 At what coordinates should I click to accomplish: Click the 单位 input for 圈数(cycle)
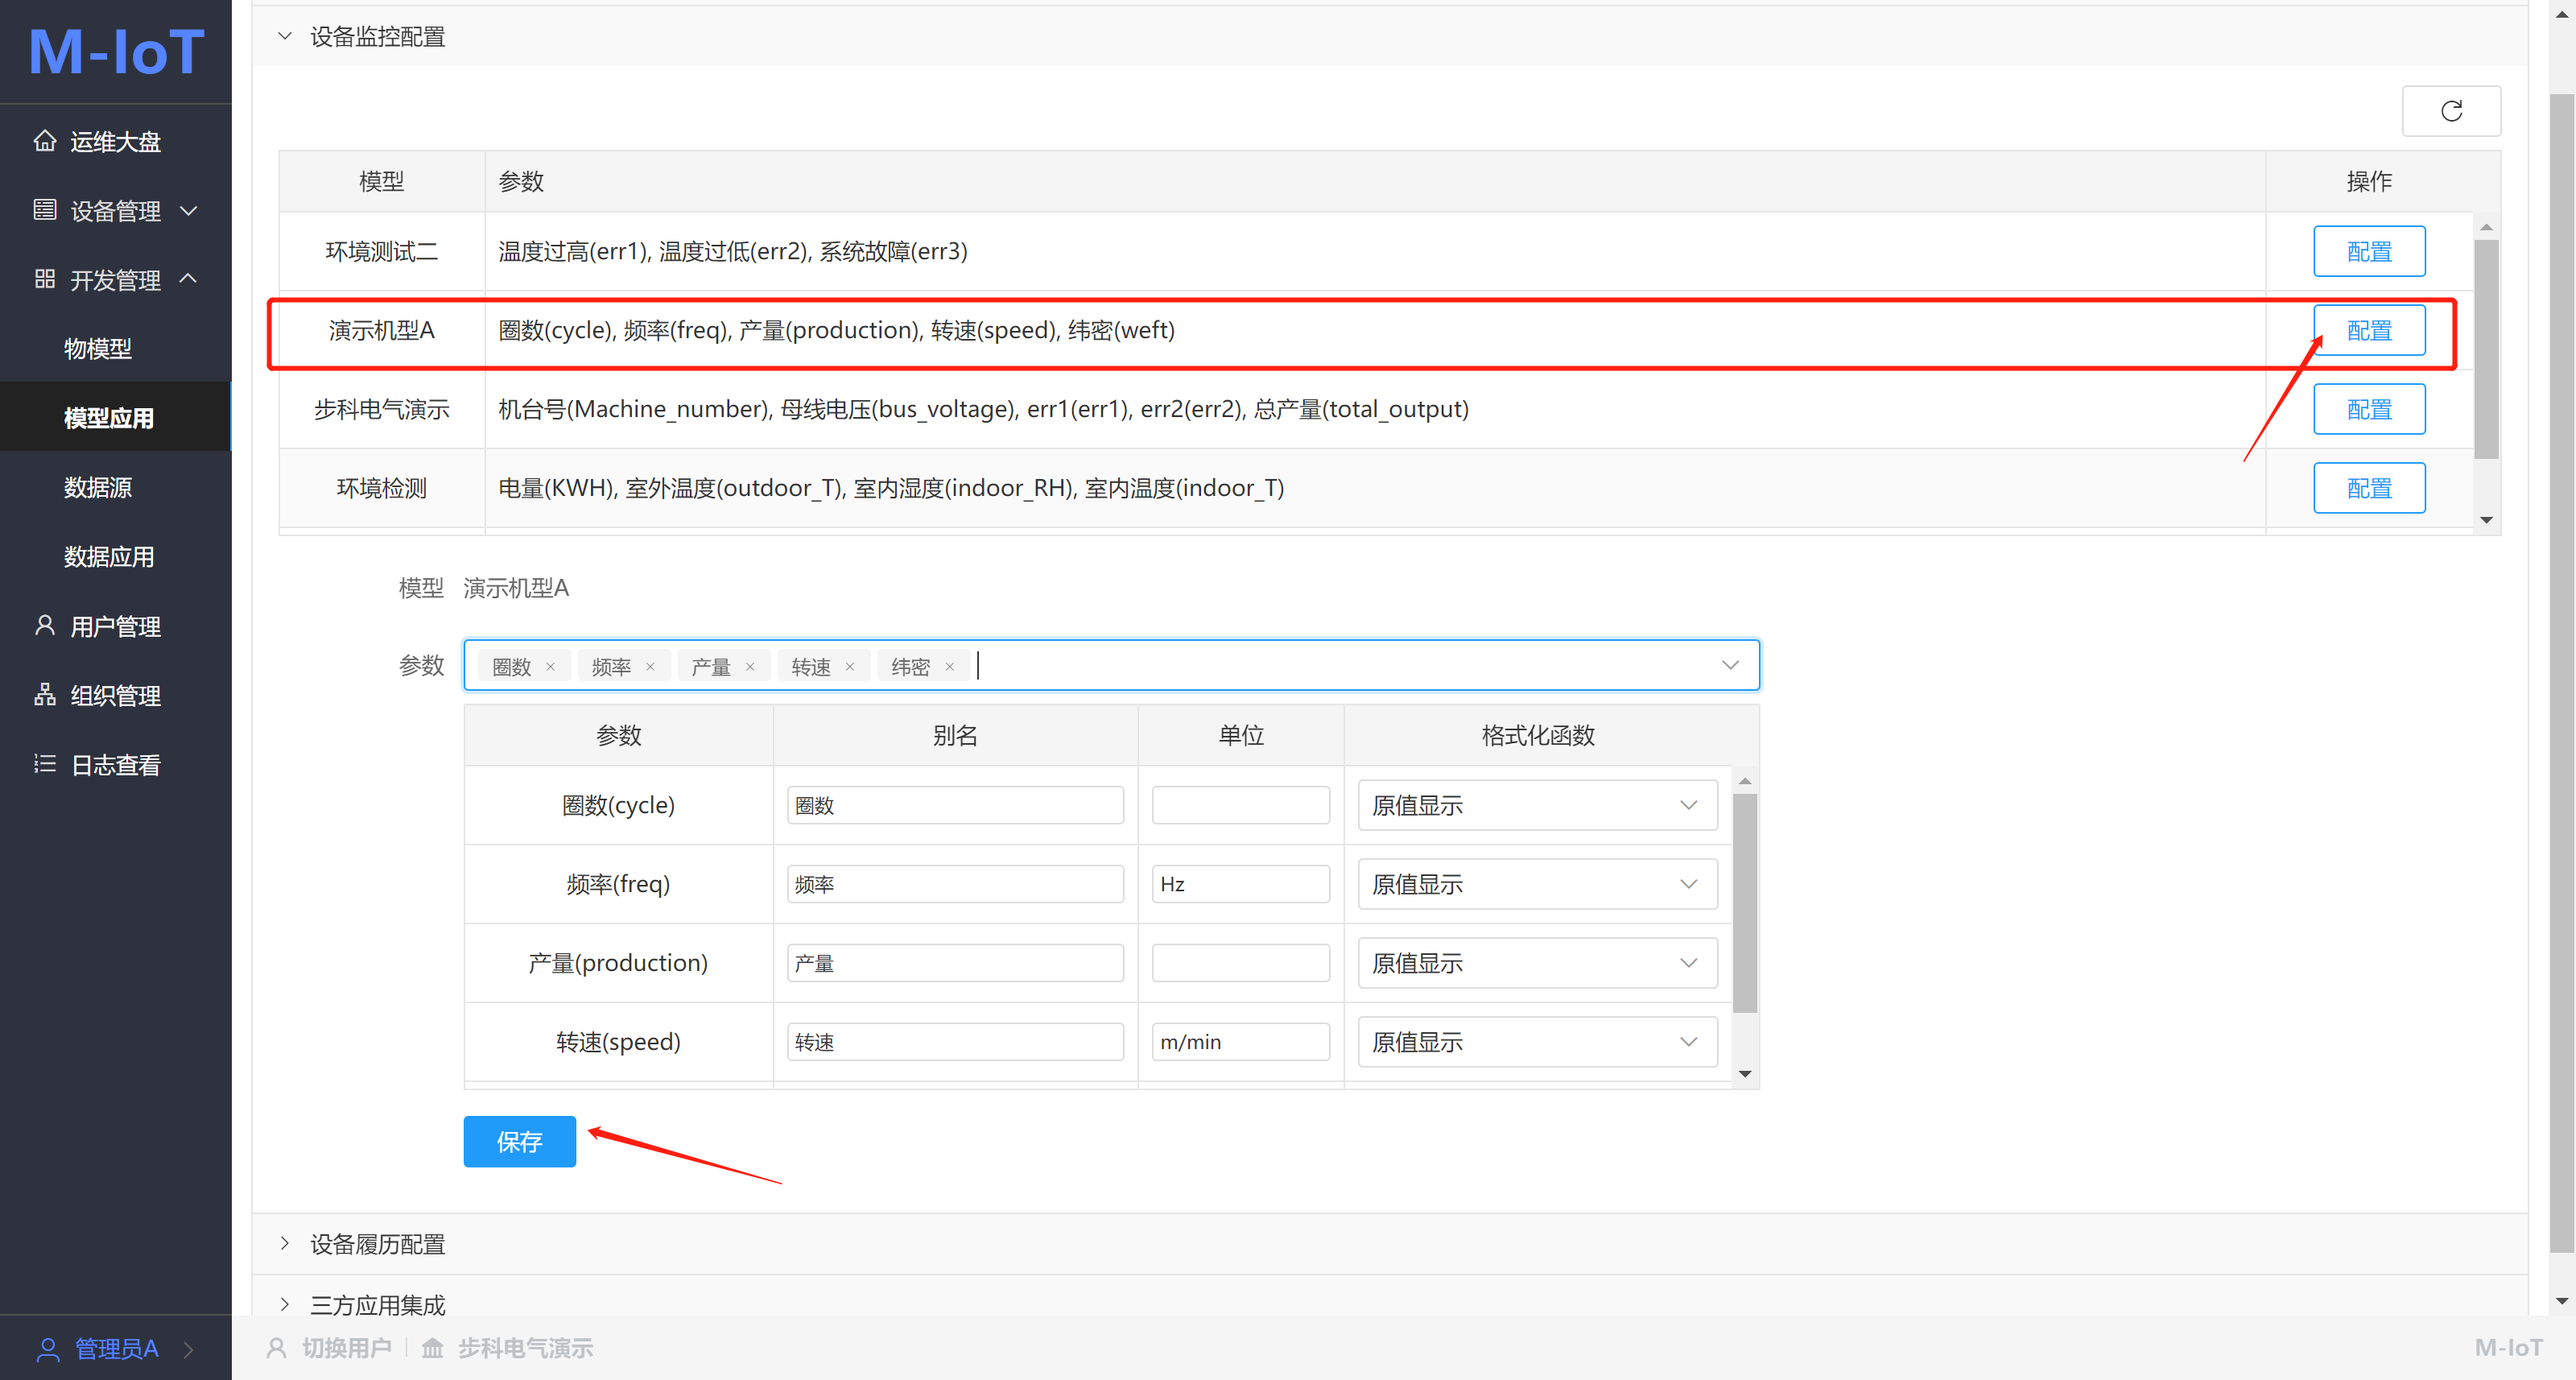tap(1240, 805)
